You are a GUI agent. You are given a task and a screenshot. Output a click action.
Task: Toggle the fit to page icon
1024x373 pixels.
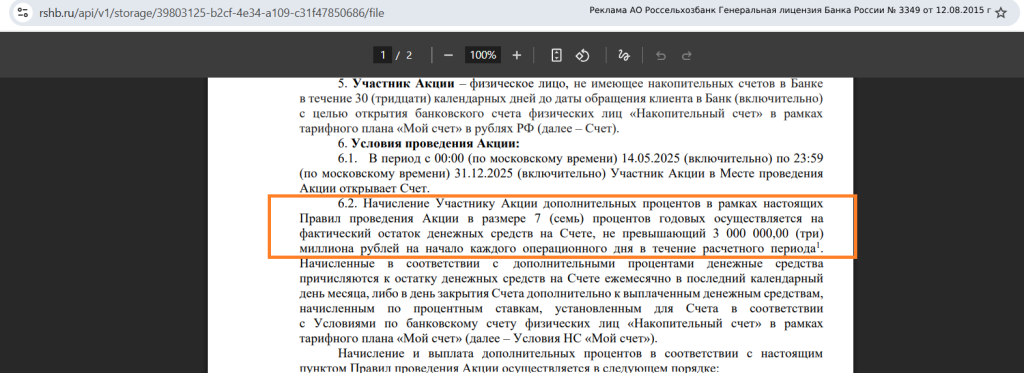coord(556,56)
